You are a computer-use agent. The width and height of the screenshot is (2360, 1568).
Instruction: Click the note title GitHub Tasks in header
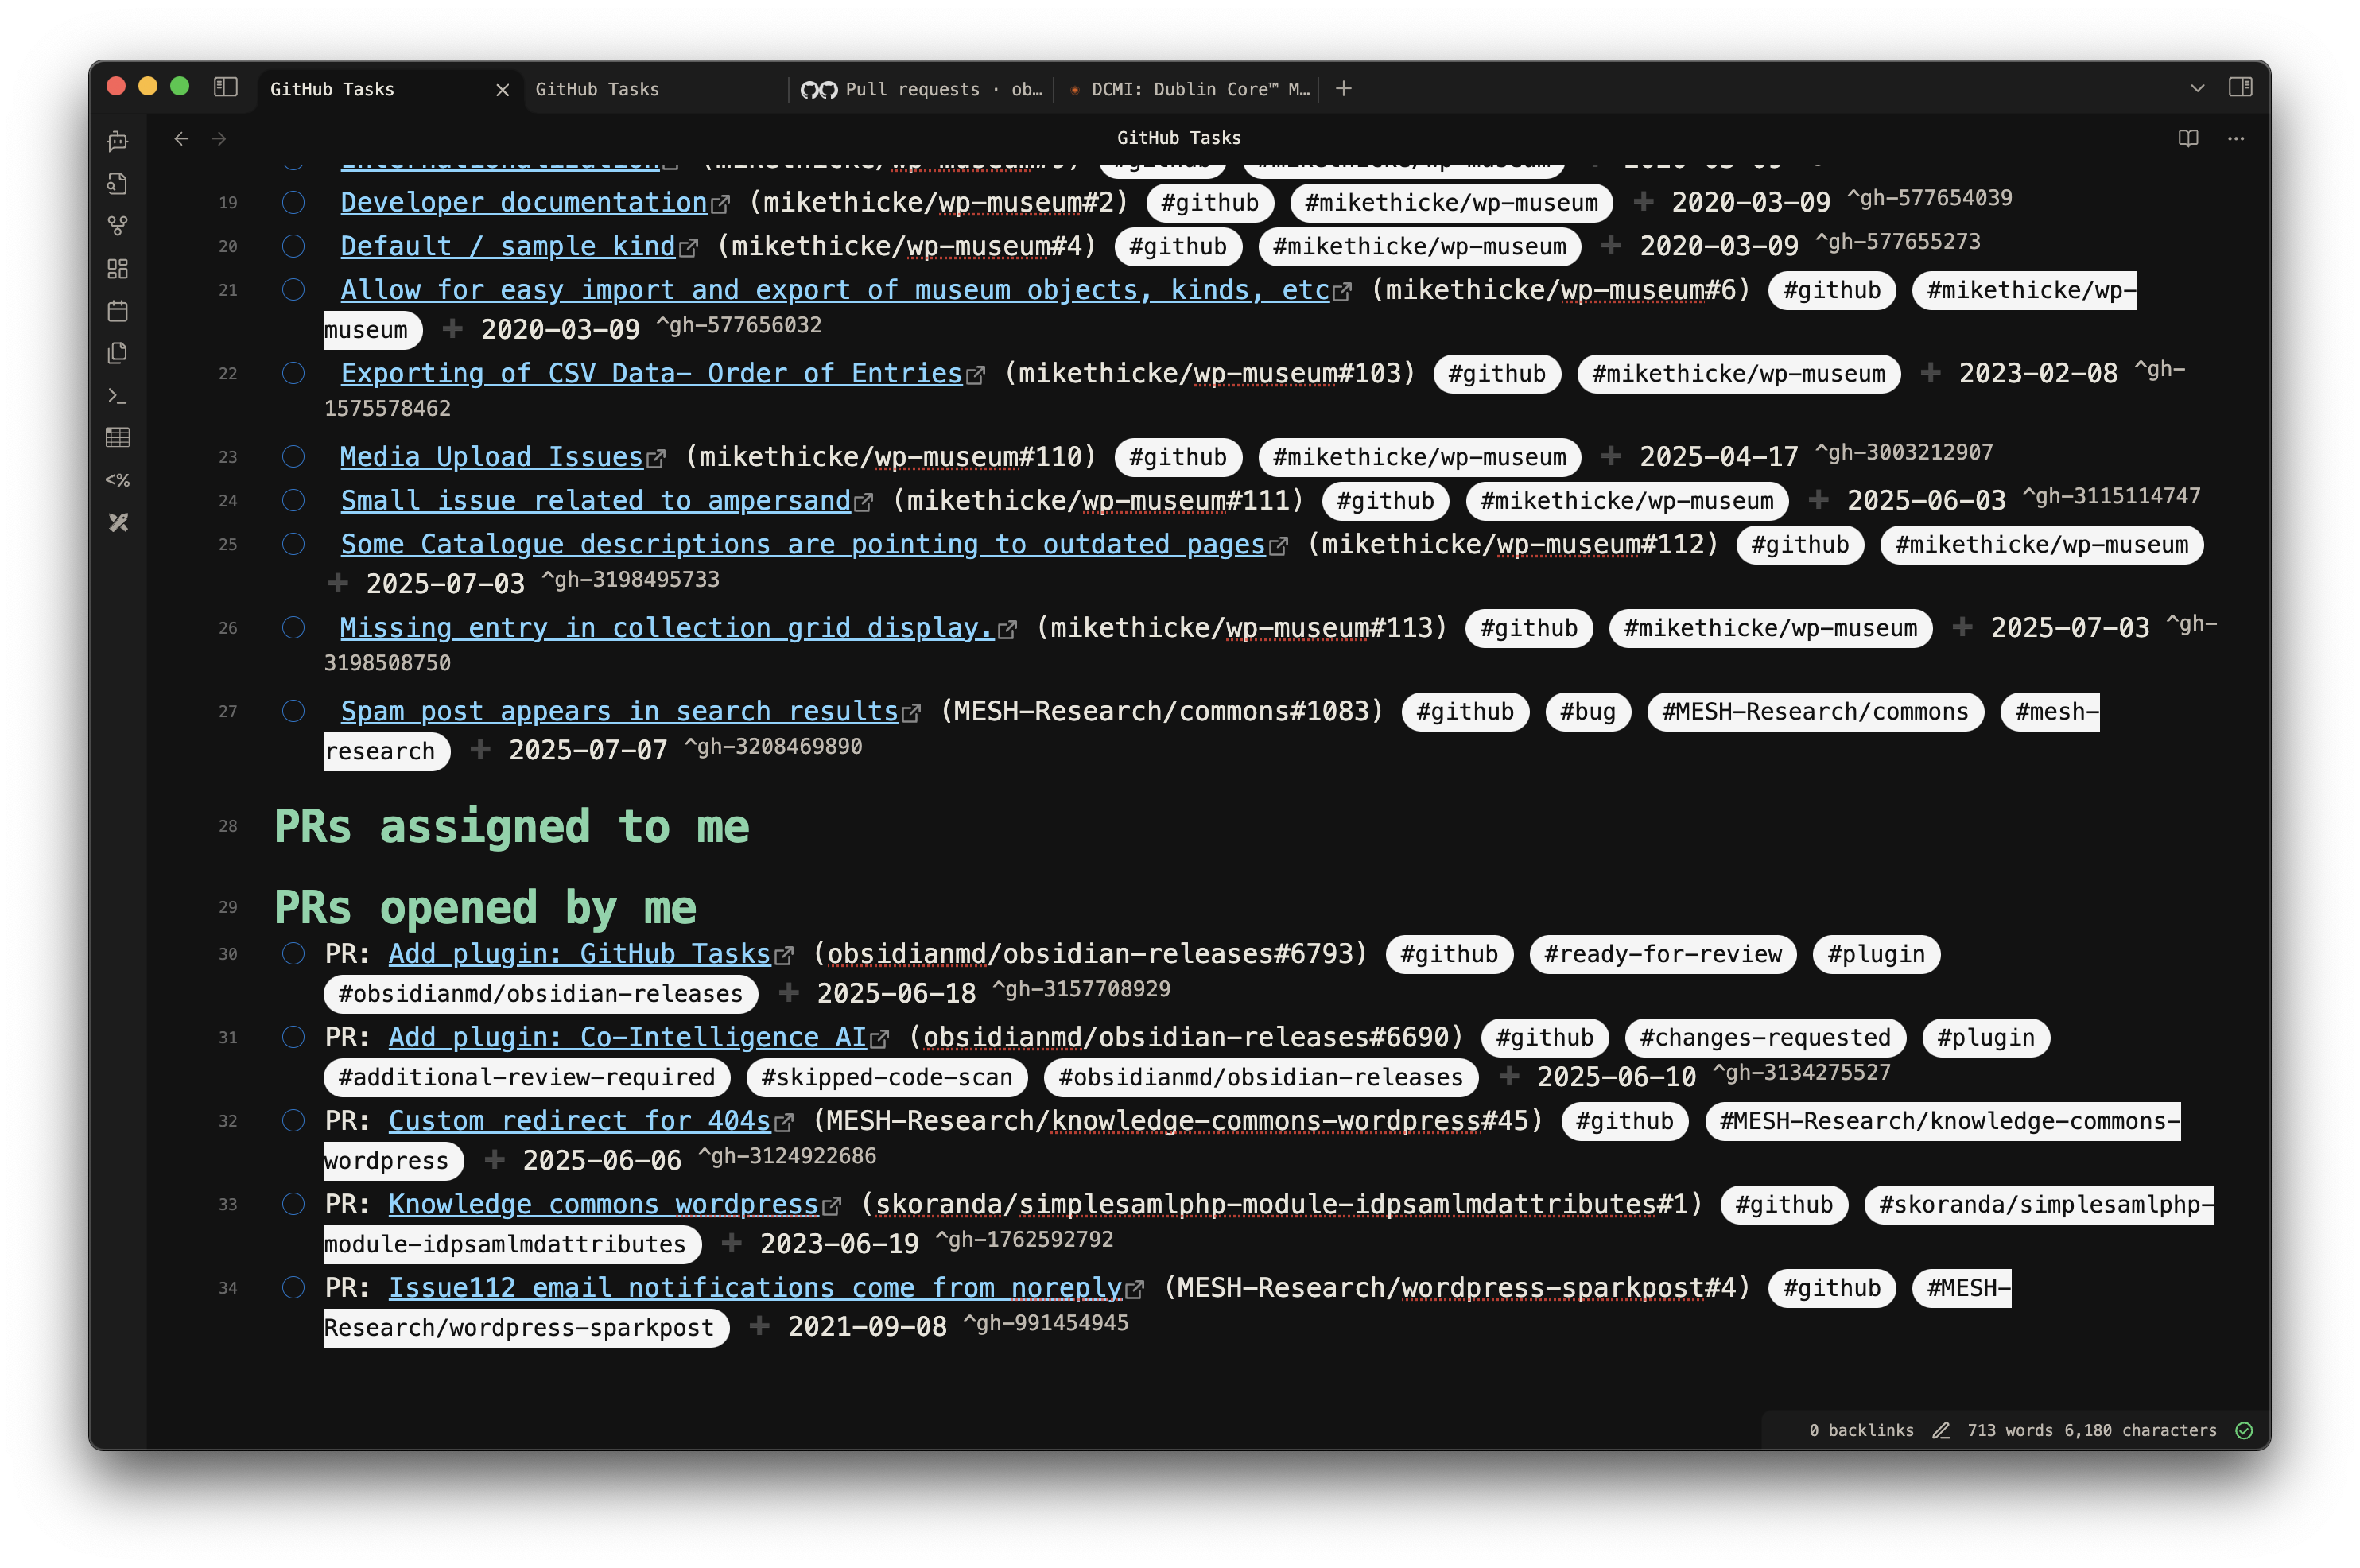pos(1178,138)
